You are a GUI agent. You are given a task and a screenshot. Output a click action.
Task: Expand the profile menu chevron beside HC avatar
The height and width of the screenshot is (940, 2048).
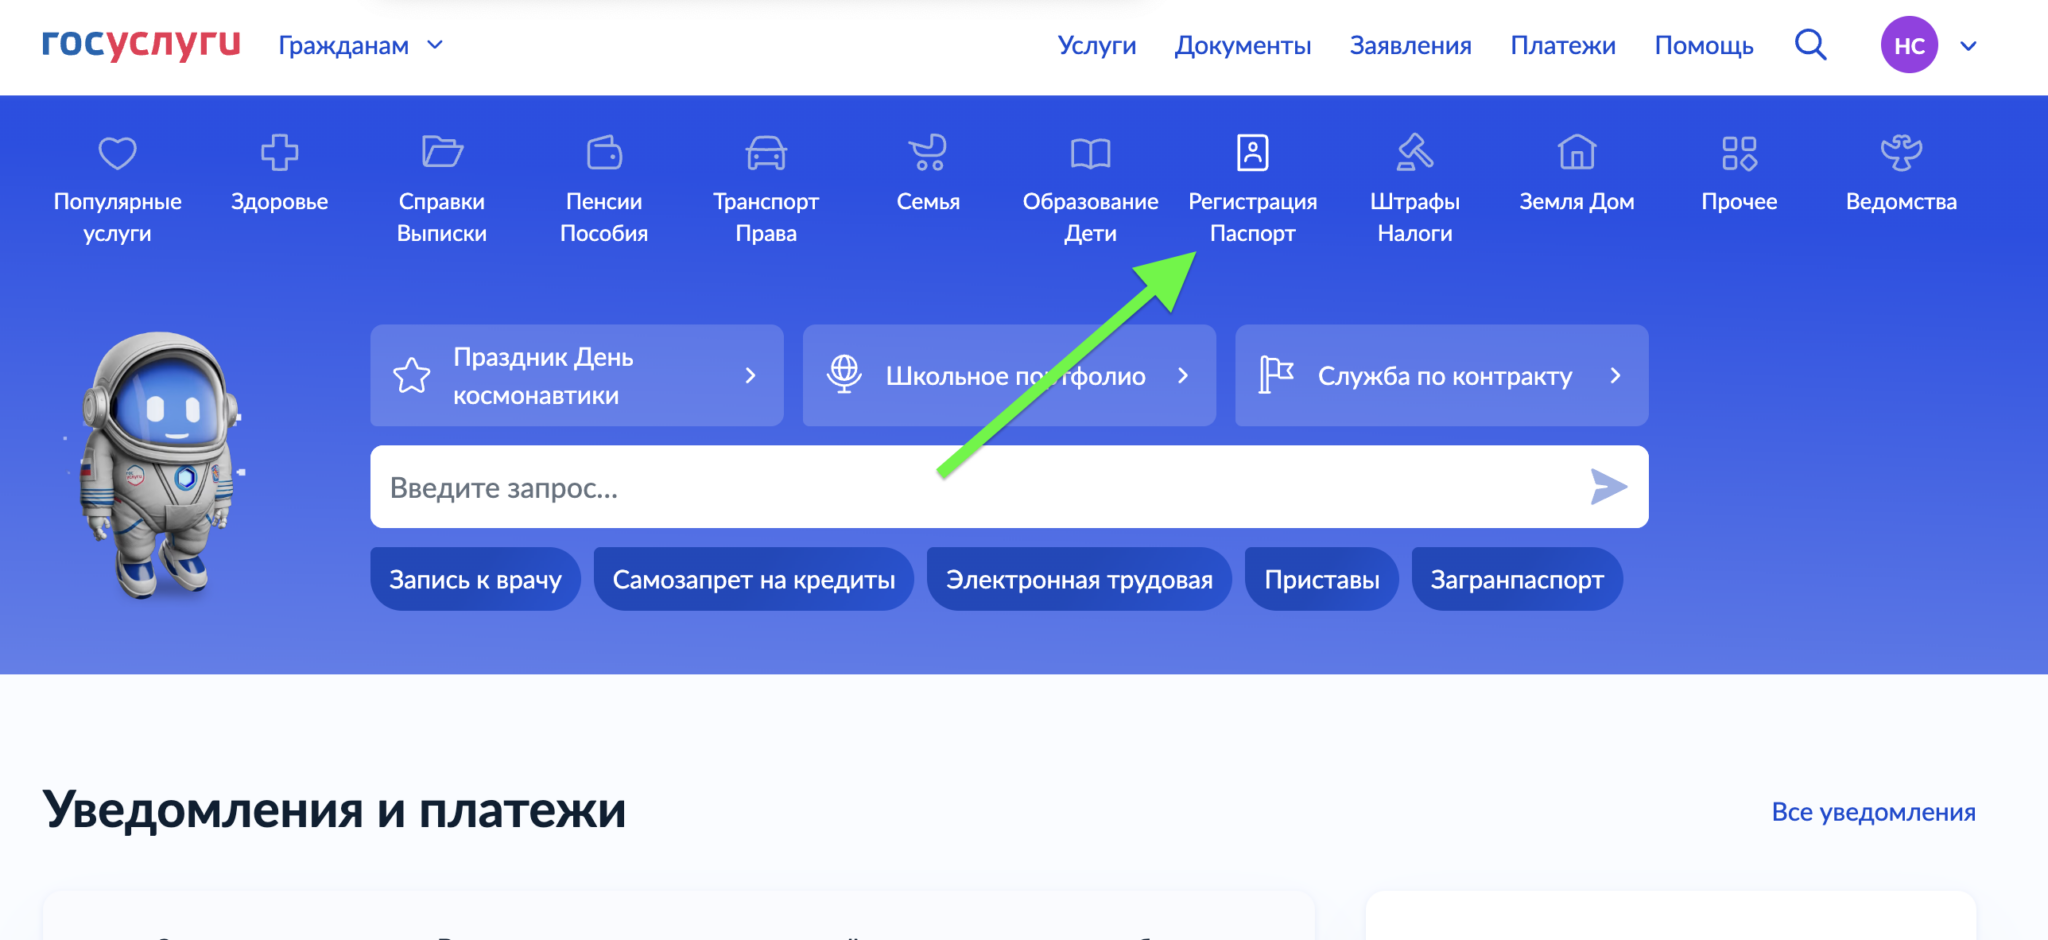tap(1968, 46)
